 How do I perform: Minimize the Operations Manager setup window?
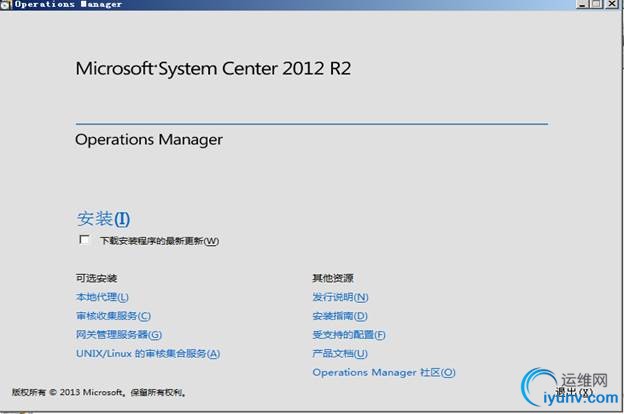tap(583, 4)
